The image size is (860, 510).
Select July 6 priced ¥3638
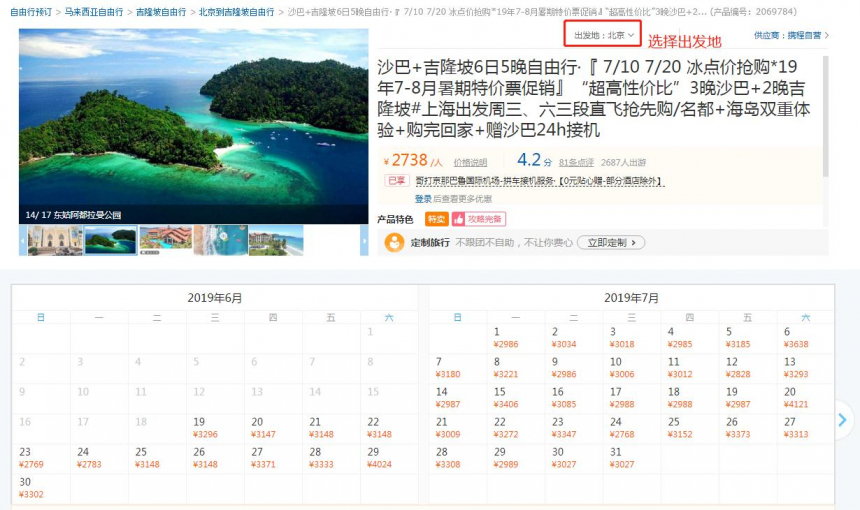click(806, 338)
